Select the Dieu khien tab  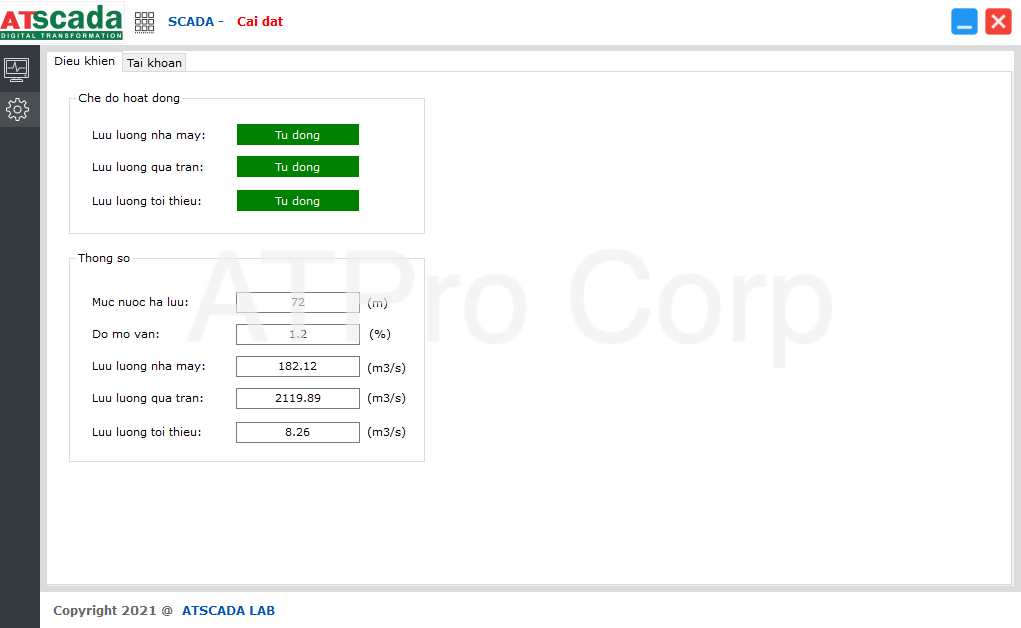(84, 61)
